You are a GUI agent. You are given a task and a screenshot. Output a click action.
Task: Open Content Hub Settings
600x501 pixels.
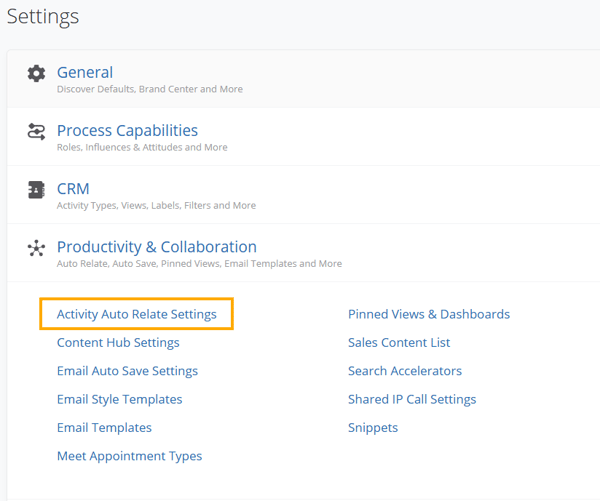click(x=118, y=343)
